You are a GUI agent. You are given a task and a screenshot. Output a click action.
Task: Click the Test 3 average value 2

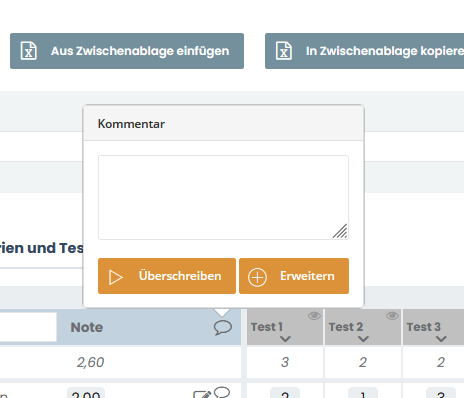(x=441, y=362)
